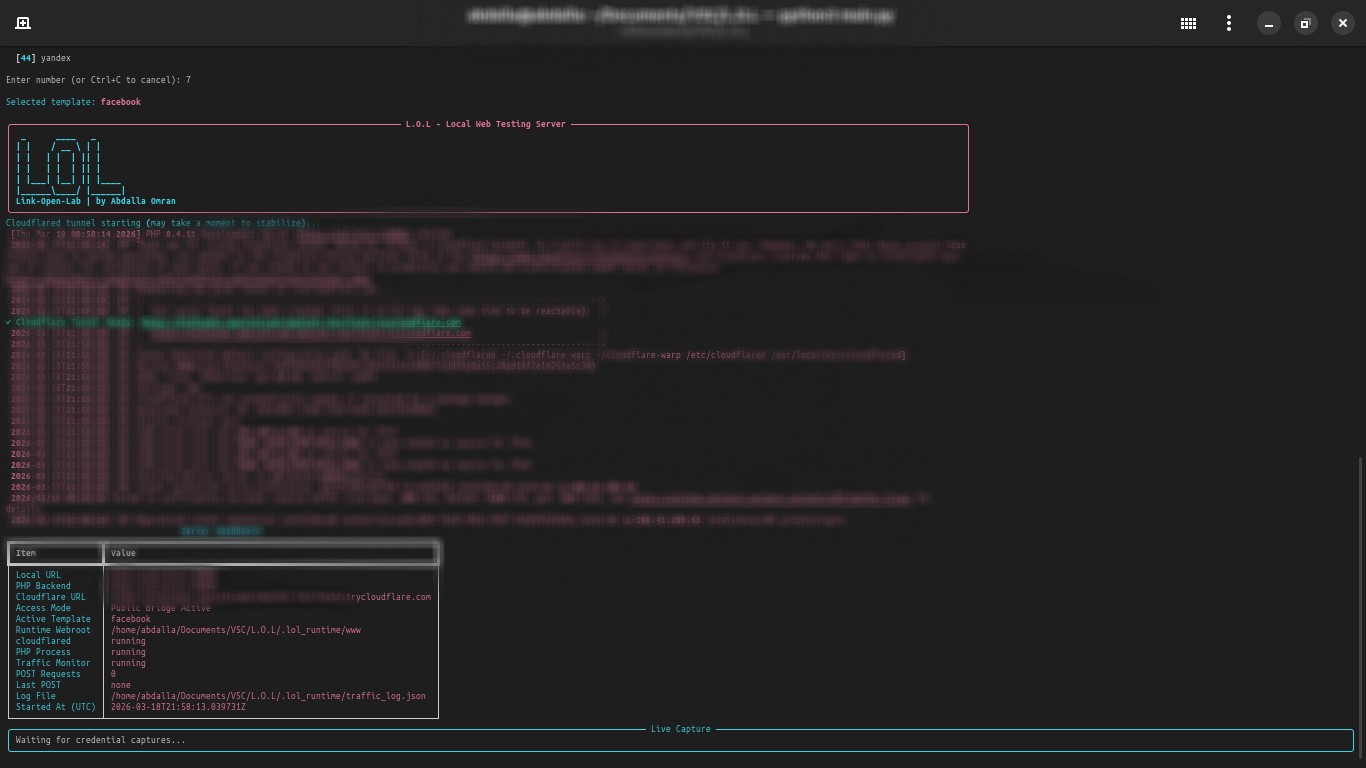Screen dimensions: 1366x768
Task: Click the 'running' value in Traffic Monitor row
Action: [x=128, y=663]
